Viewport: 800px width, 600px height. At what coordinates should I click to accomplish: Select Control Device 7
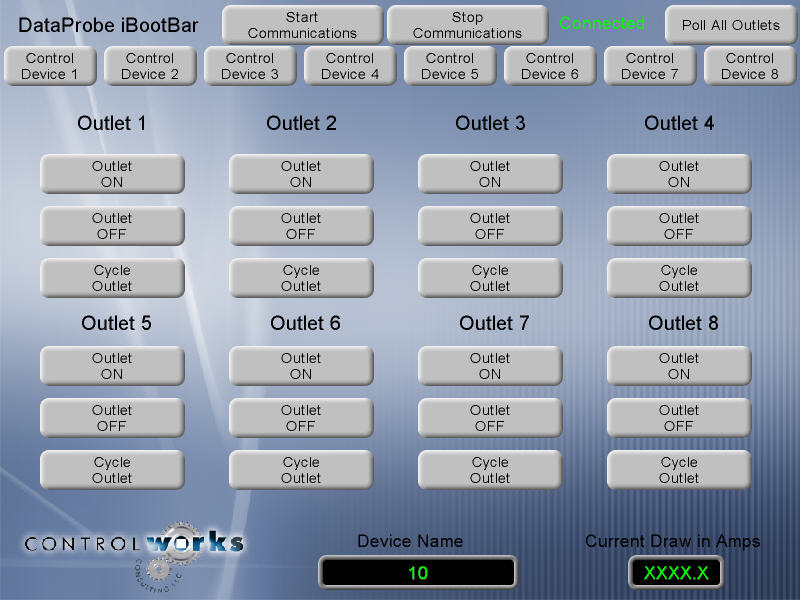tap(649, 66)
